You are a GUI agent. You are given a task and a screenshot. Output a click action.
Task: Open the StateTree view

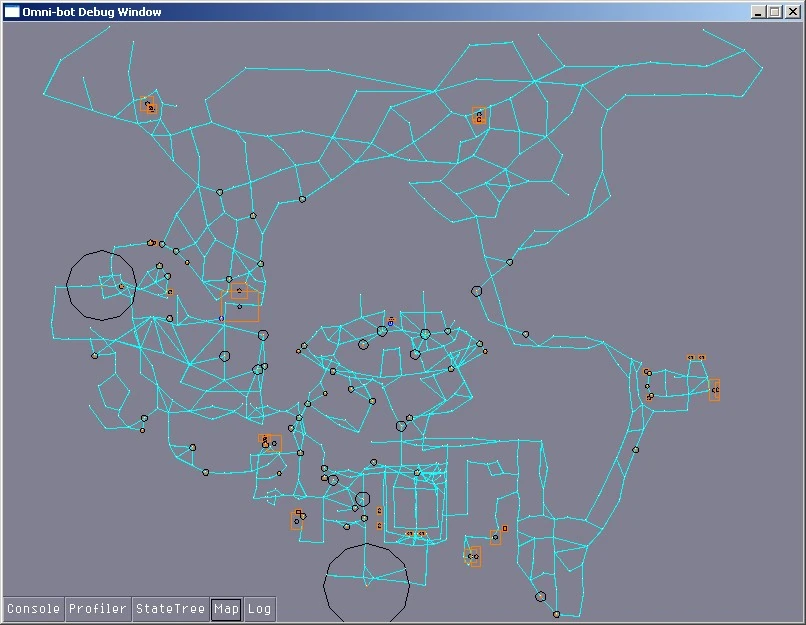(170, 608)
